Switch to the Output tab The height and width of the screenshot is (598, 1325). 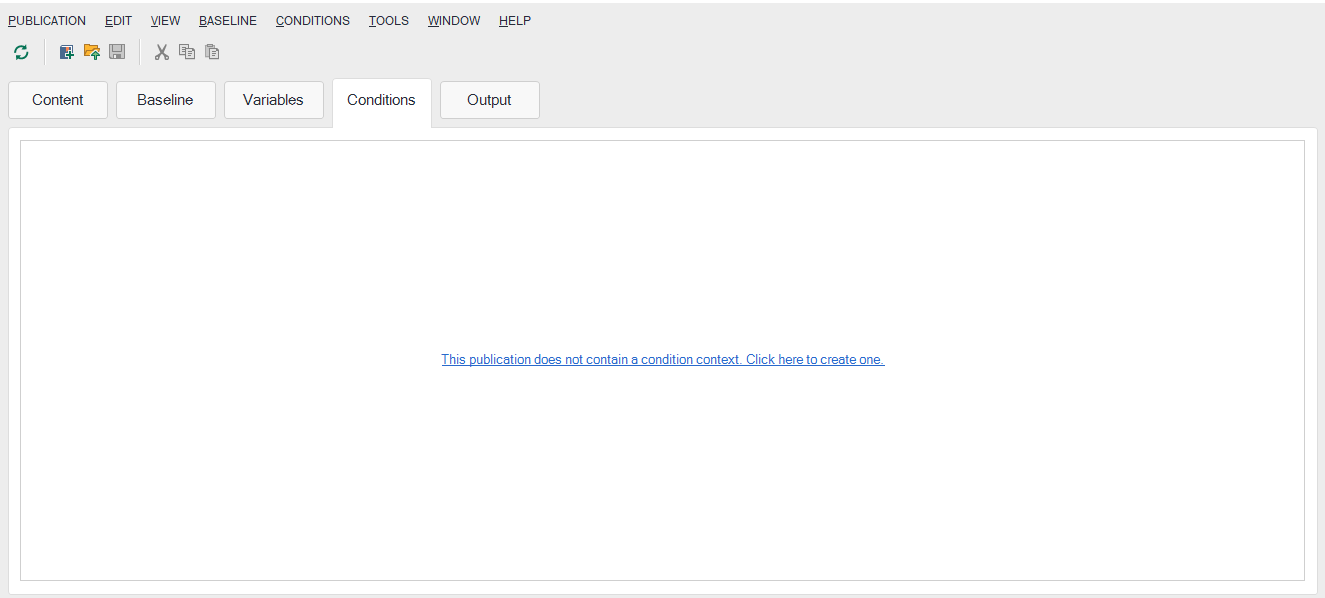[490, 100]
